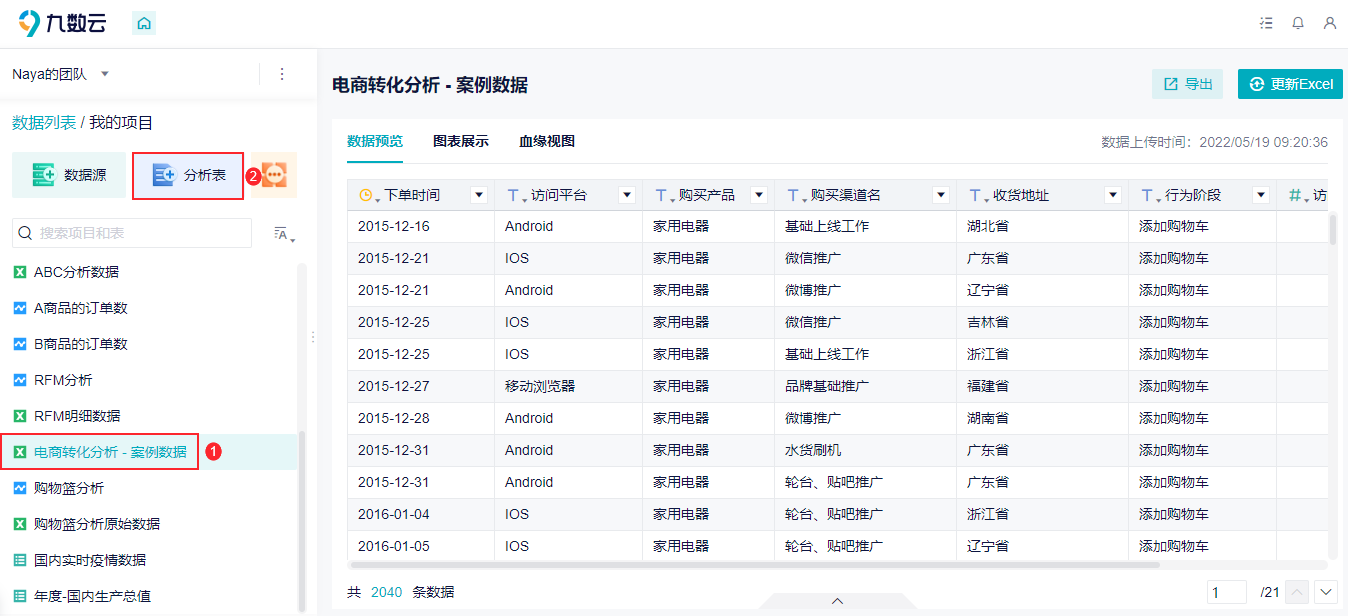Open the 收货地址 column filter dropdown

1113,195
